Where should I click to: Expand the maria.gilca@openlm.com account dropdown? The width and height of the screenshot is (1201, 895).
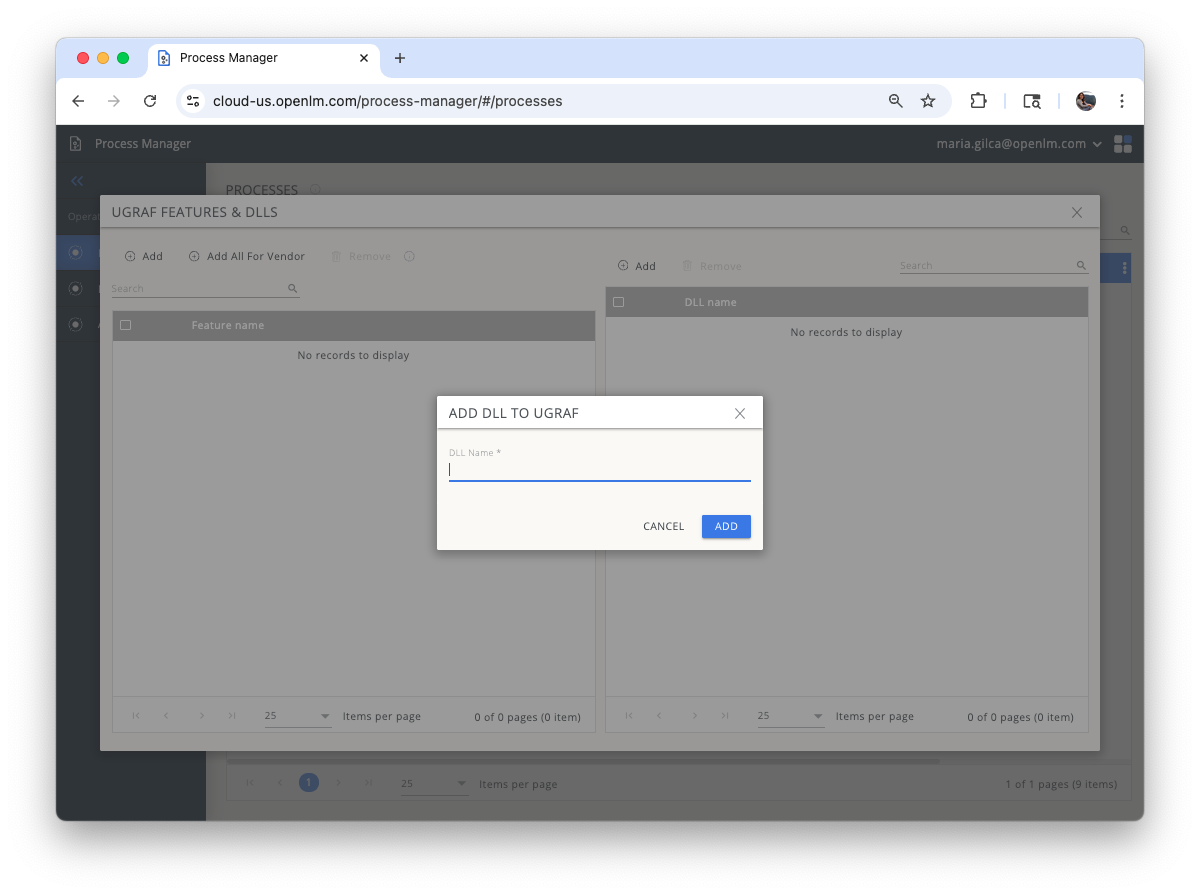point(1098,143)
